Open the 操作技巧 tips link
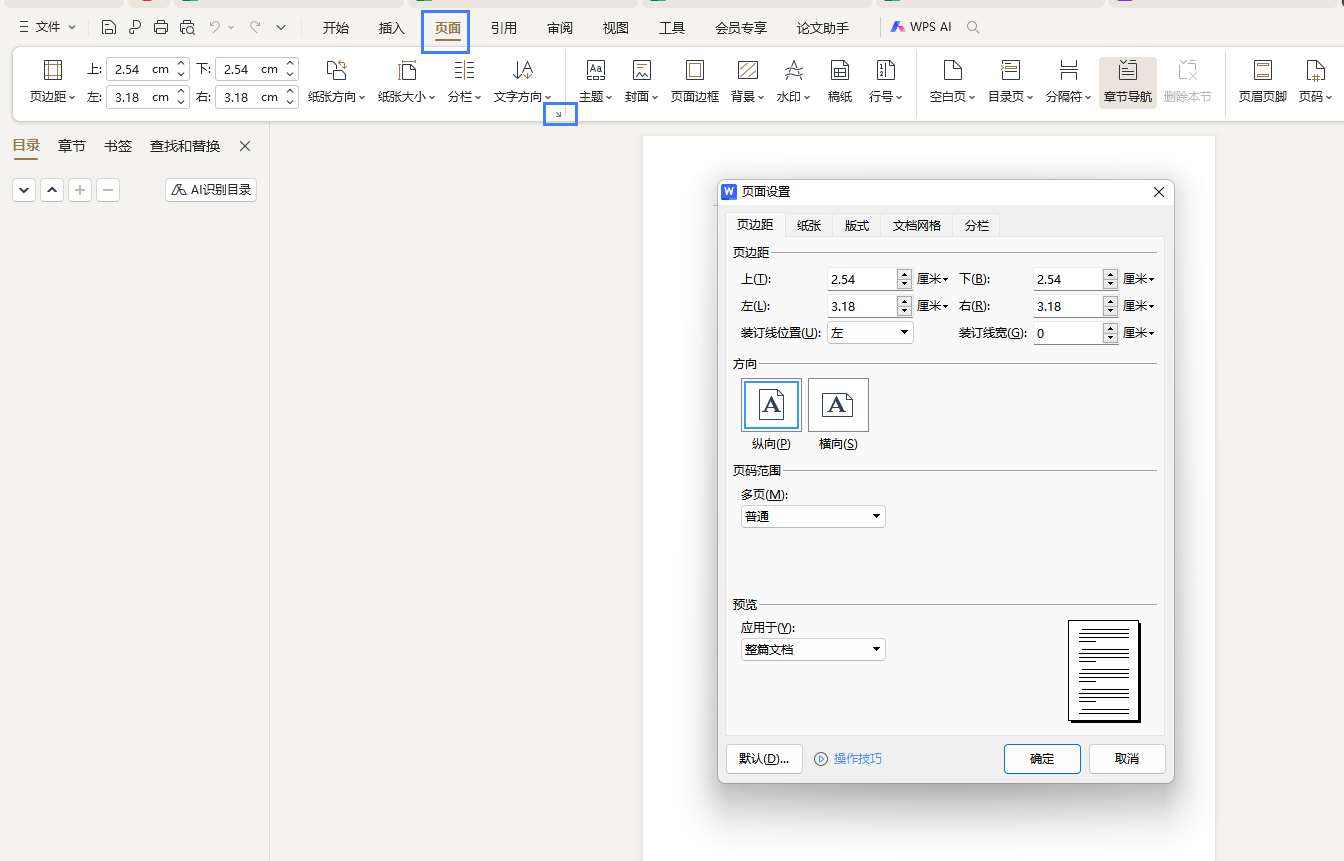Image resolution: width=1344 pixels, height=861 pixels. [x=848, y=759]
